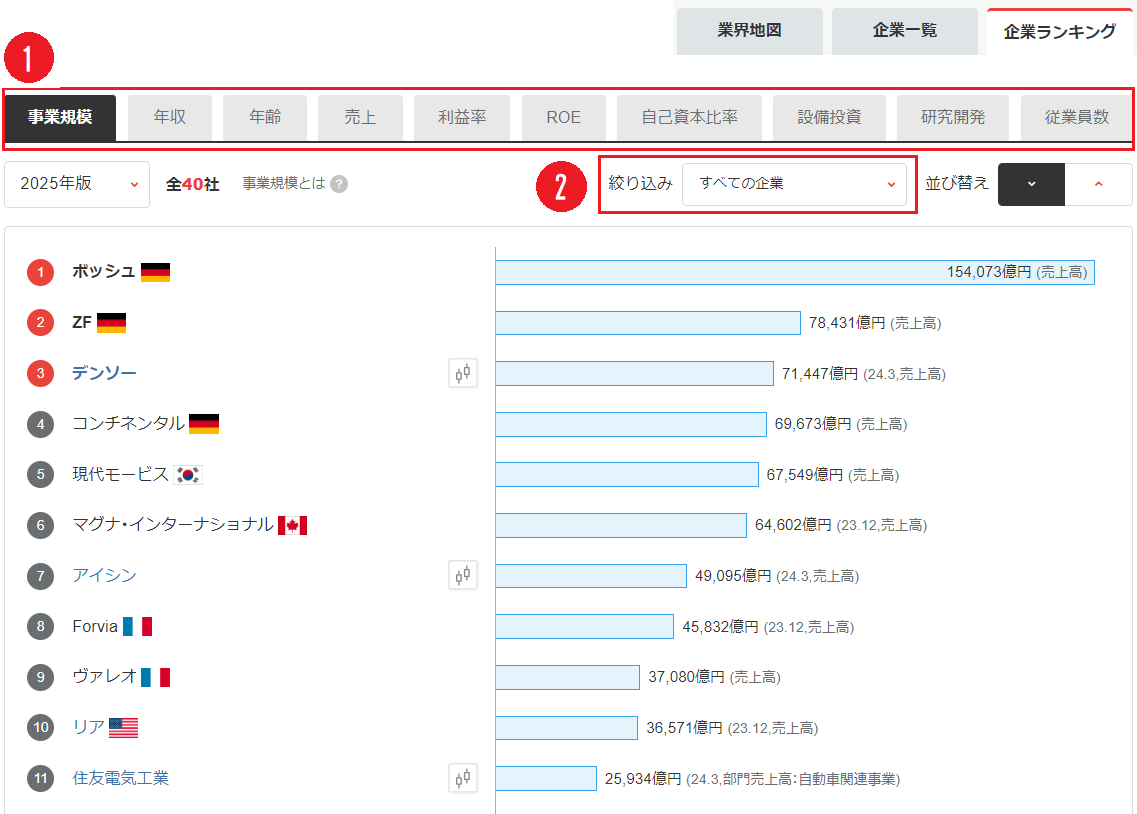This screenshot has width=1137, height=814.
Task: Select 従業員数 ranking tab
Action: click(x=1077, y=117)
